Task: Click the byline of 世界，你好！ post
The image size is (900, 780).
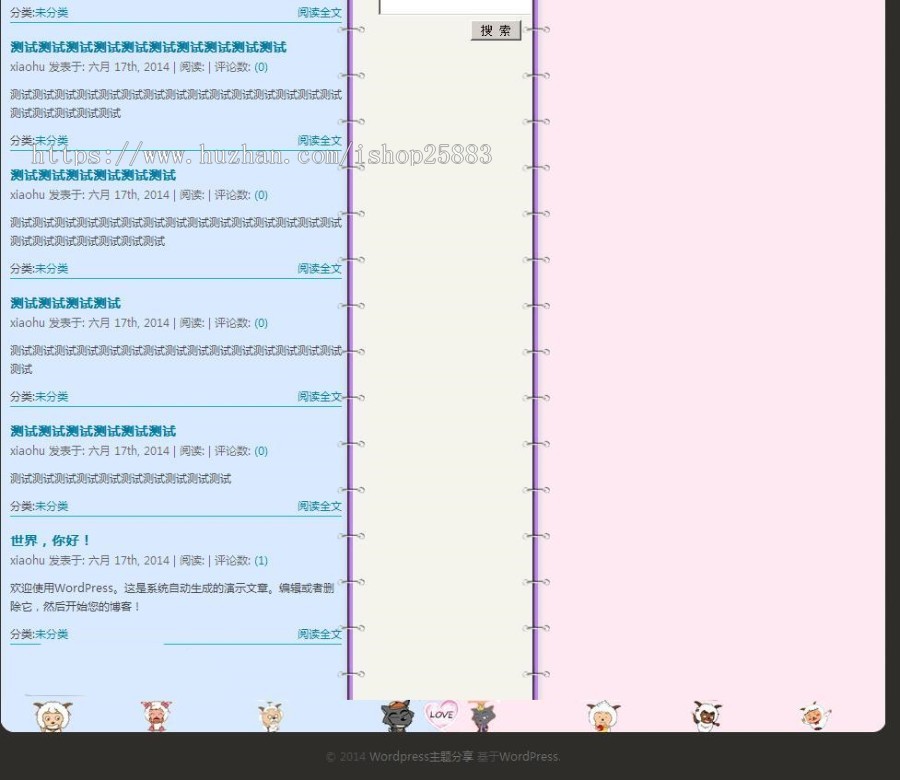Action: tap(139, 561)
